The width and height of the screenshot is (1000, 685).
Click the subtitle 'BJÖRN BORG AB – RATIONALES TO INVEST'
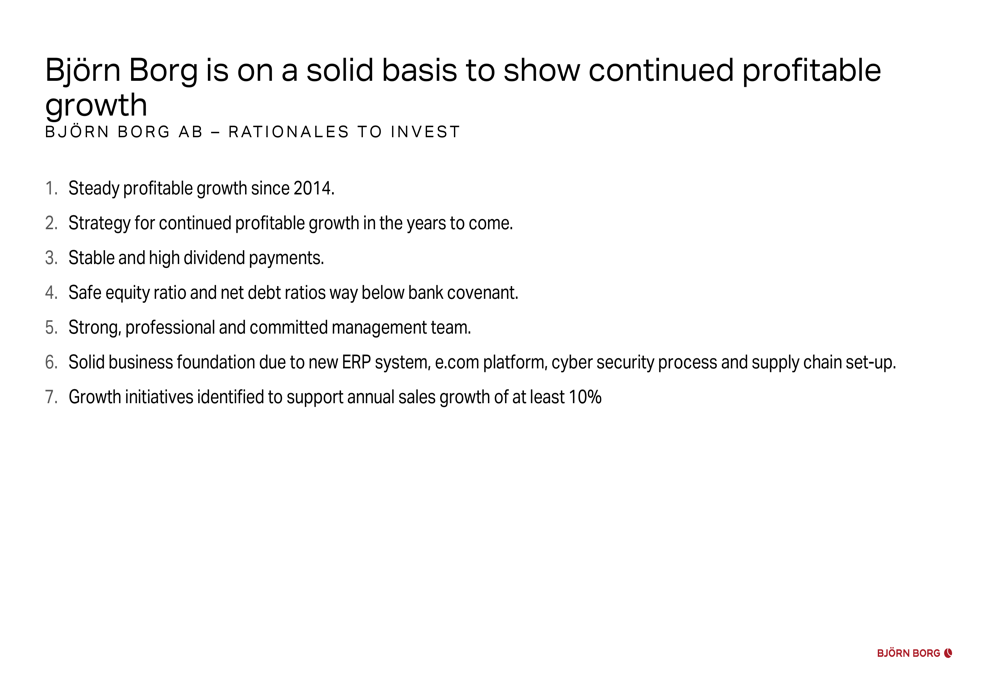tap(253, 132)
